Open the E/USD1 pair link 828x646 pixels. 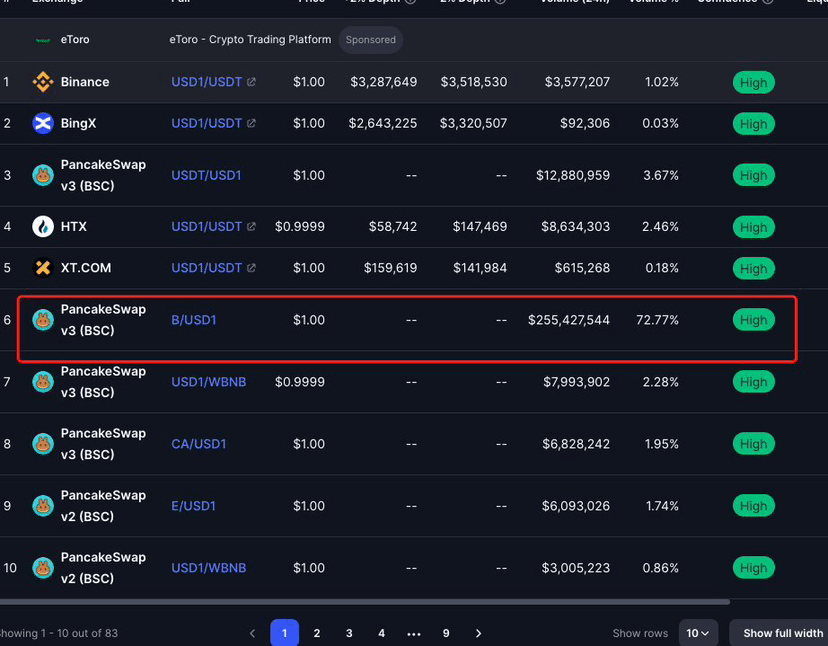tap(193, 505)
